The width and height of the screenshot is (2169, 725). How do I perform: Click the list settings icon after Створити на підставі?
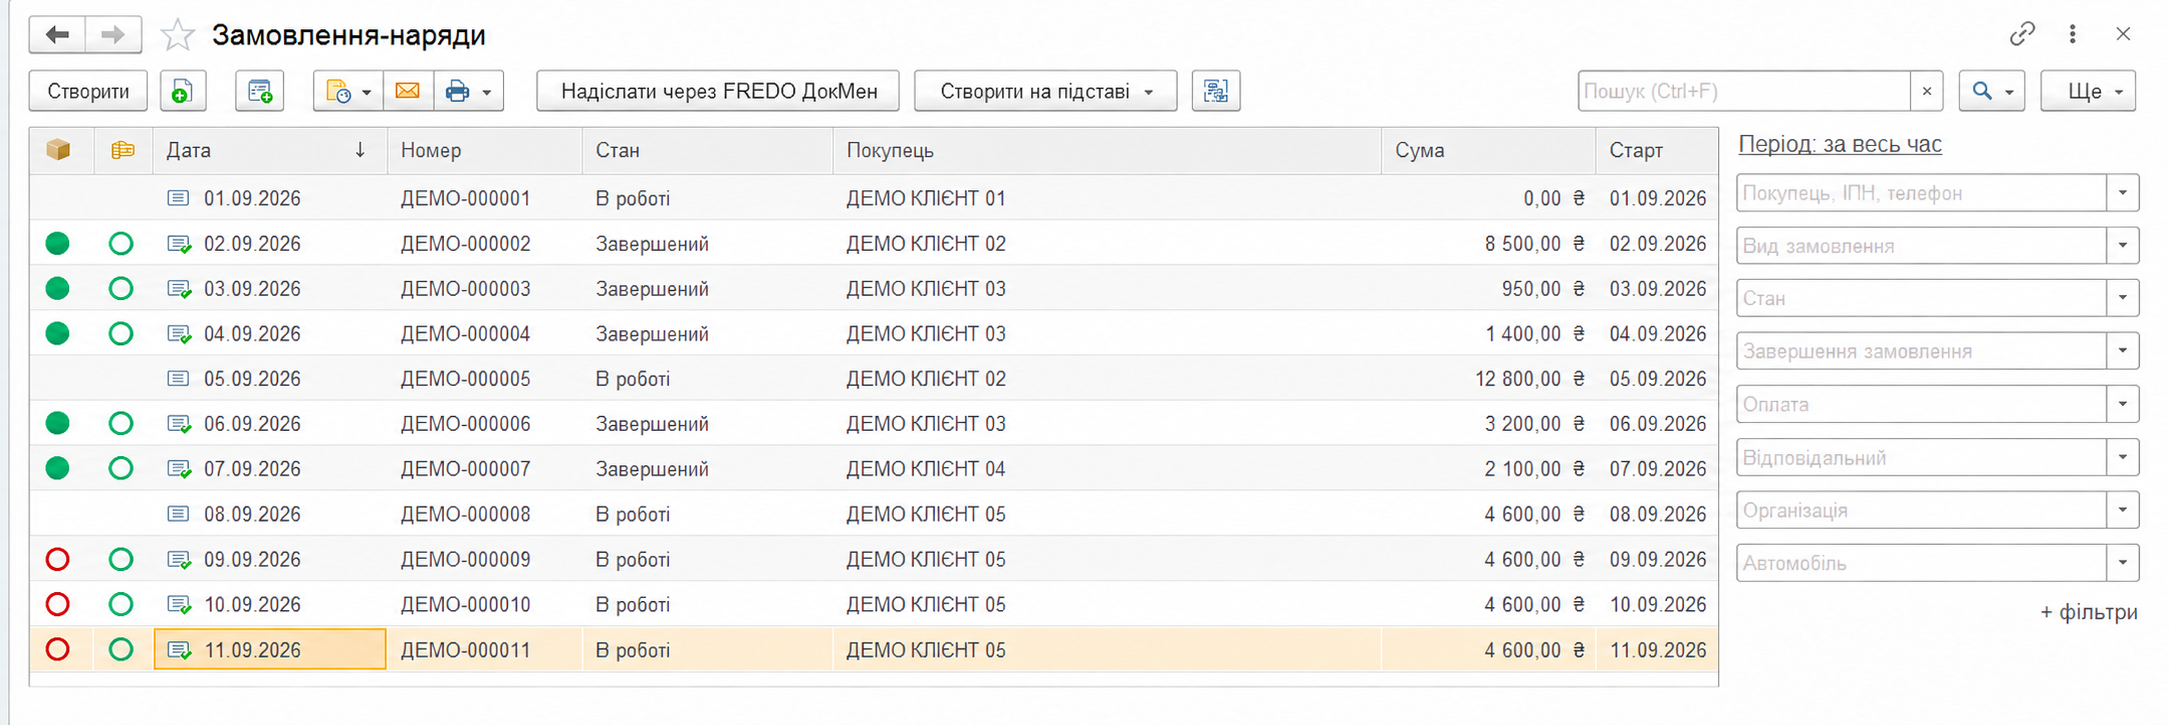(x=1216, y=91)
